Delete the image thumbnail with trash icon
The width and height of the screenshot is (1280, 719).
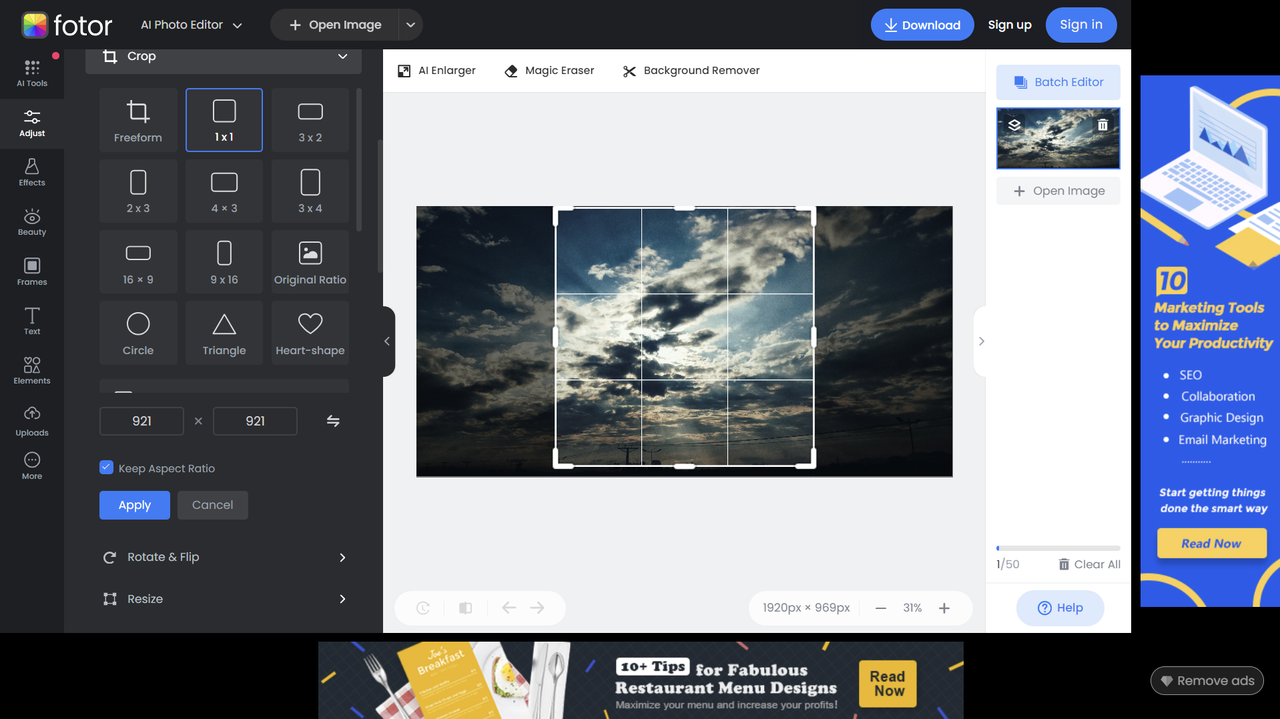pyautogui.click(x=1103, y=125)
